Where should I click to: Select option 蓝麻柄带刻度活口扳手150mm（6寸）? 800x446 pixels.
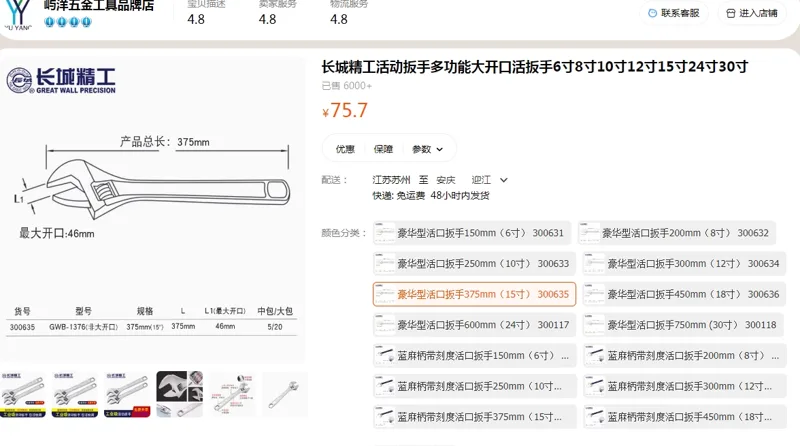[474, 356]
